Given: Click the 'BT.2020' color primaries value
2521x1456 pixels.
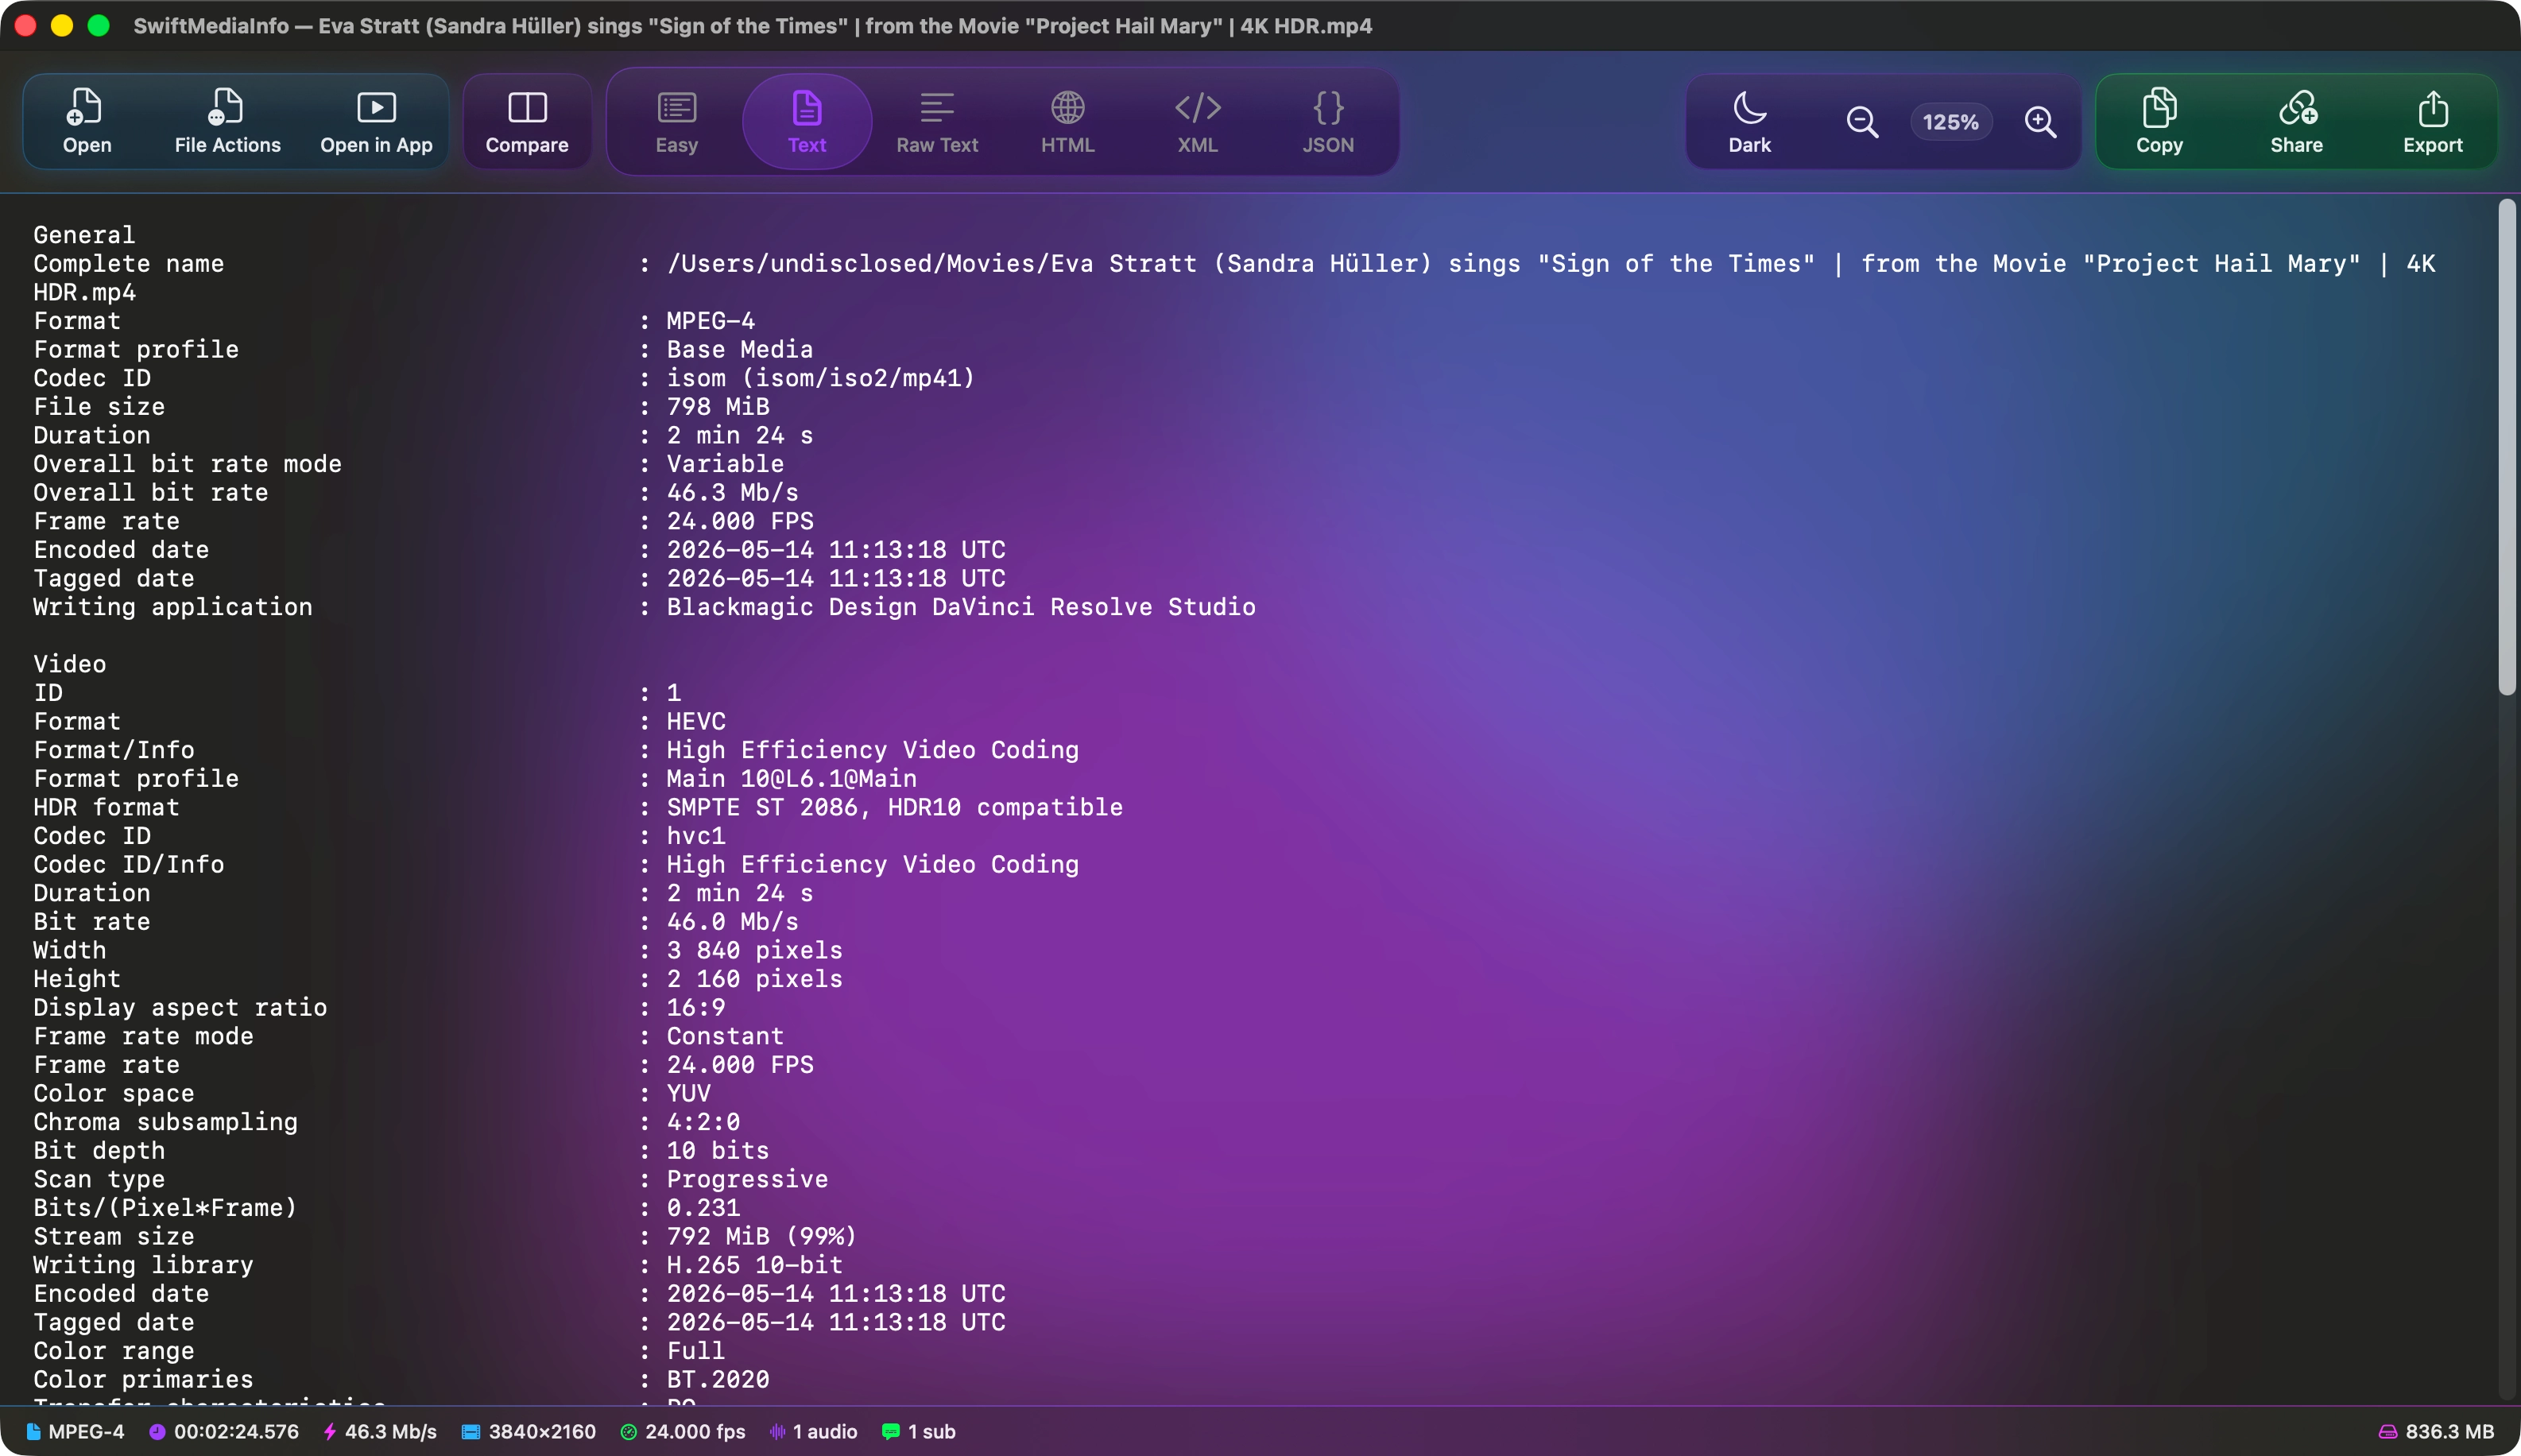Looking at the screenshot, I should coord(718,1380).
